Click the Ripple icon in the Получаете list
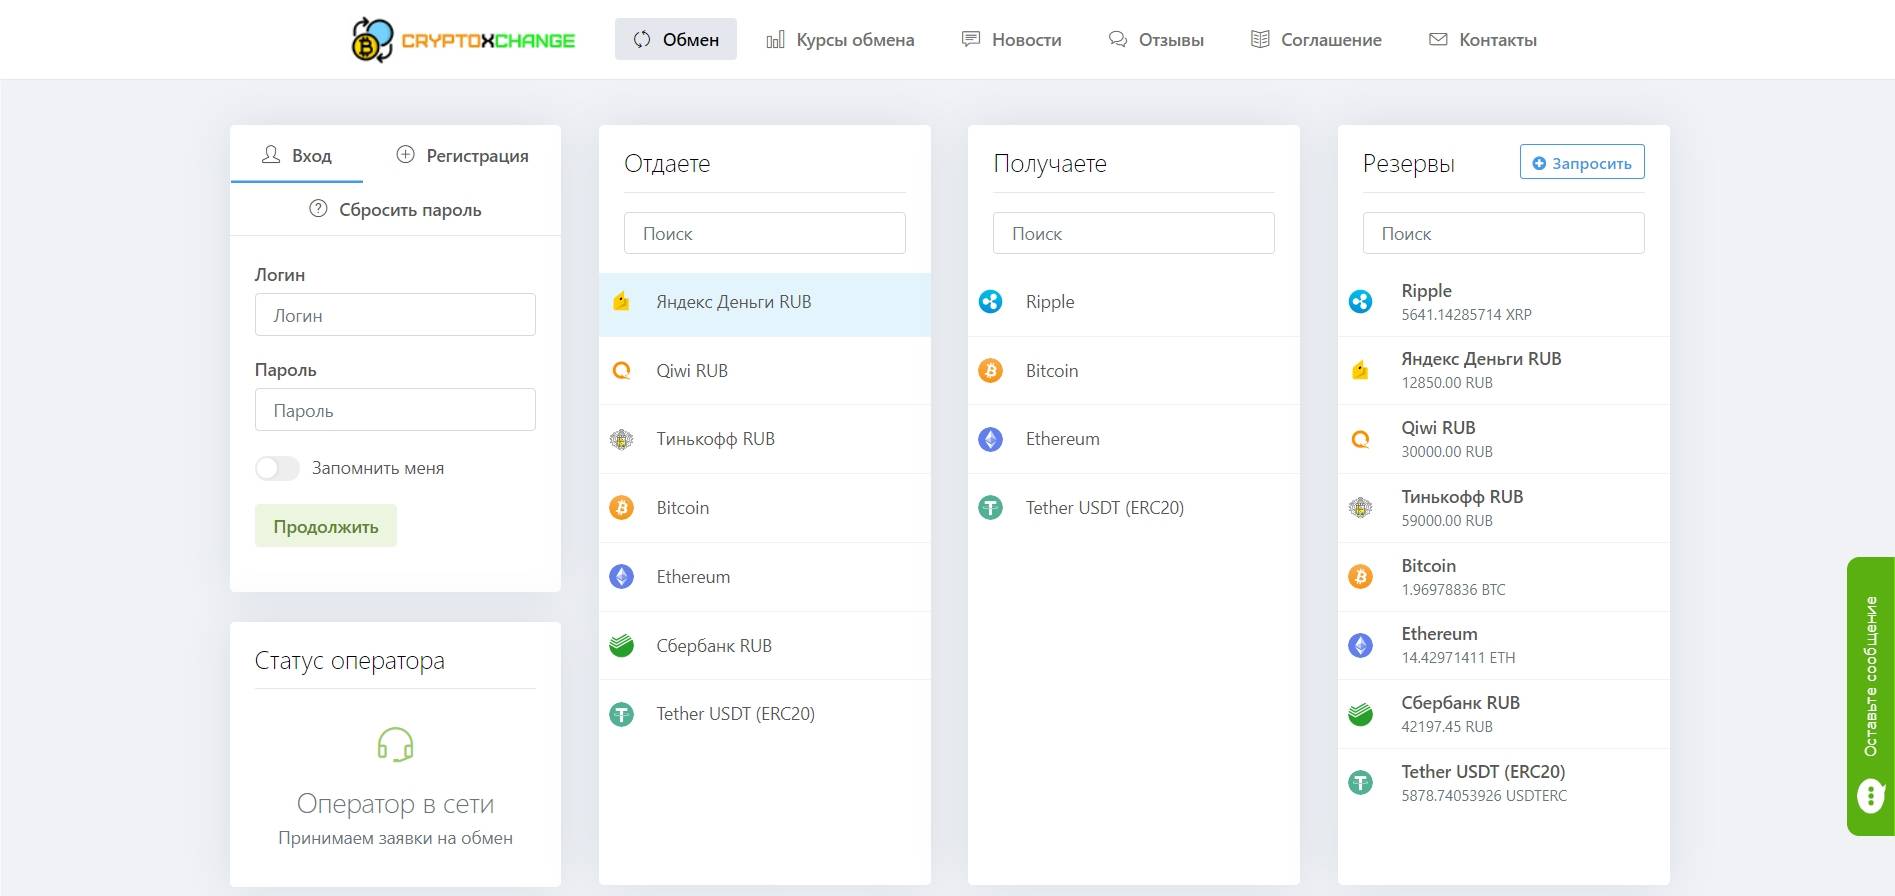The height and width of the screenshot is (896, 1895). coord(990,302)
